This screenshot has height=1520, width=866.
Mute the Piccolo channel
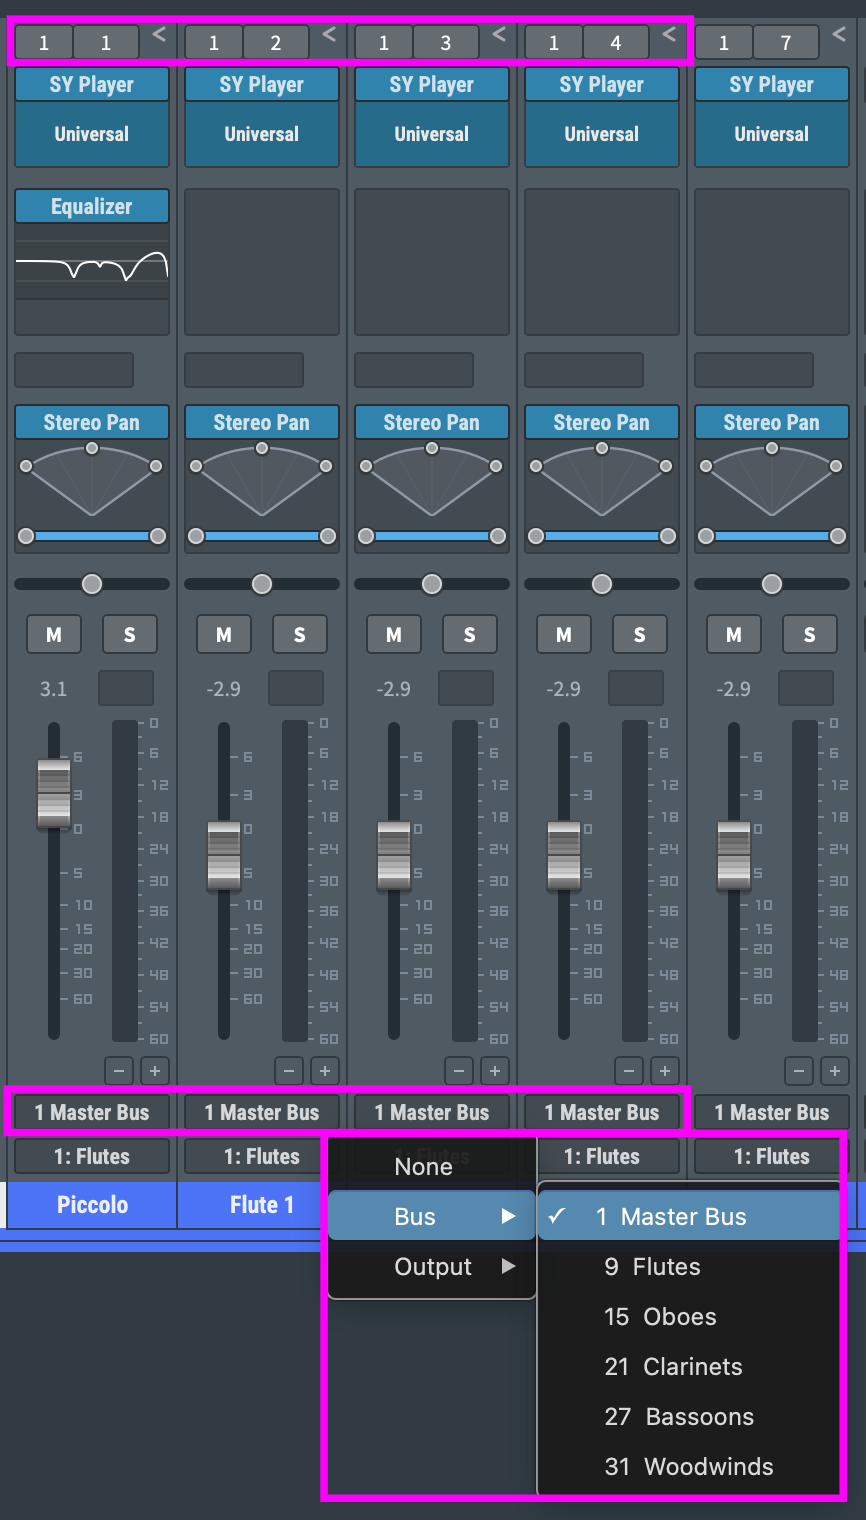click(54, 634)
